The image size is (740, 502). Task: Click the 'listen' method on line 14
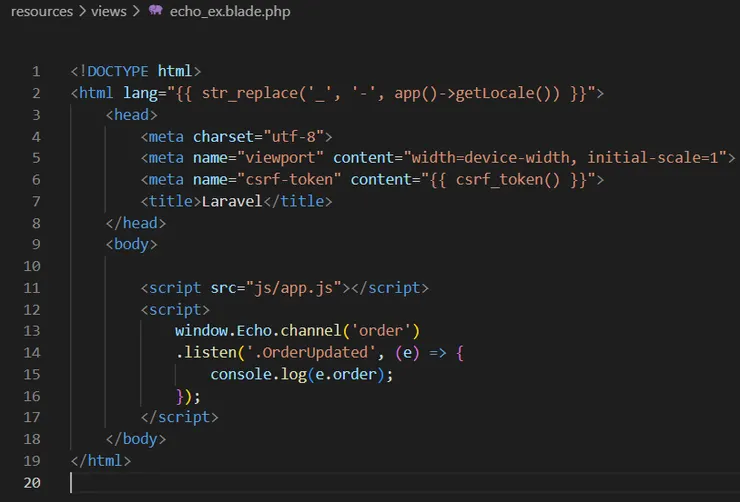tap(210, 352)
